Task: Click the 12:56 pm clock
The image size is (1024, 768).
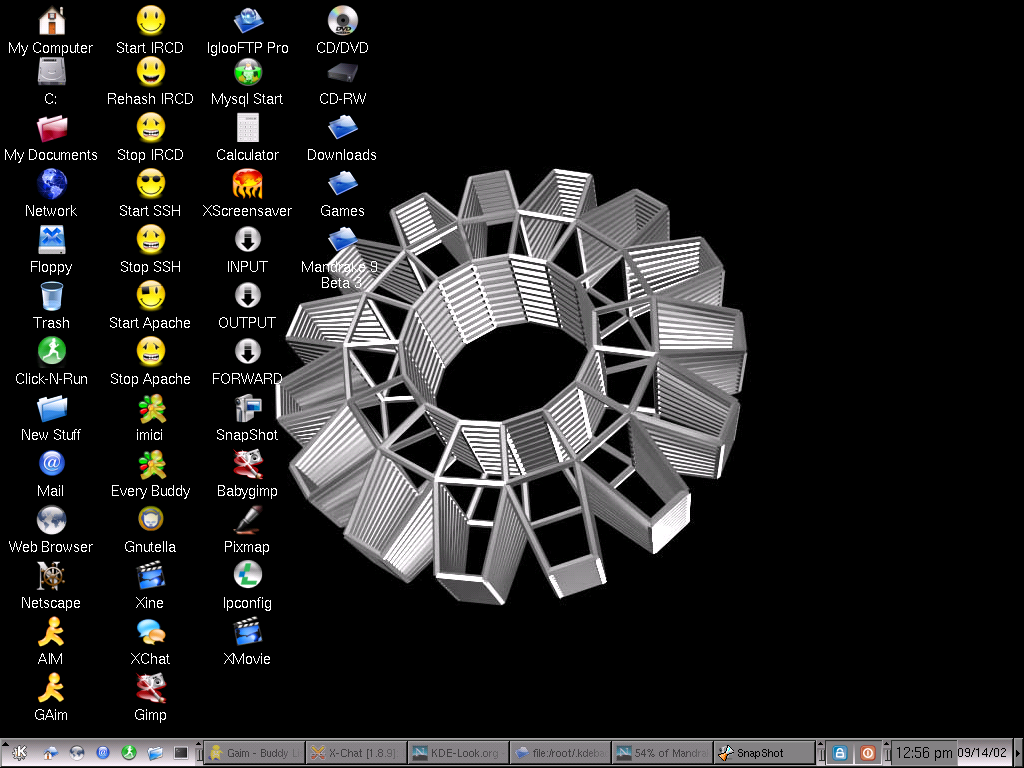Action: pyautogui.click(x=923, y=753)
